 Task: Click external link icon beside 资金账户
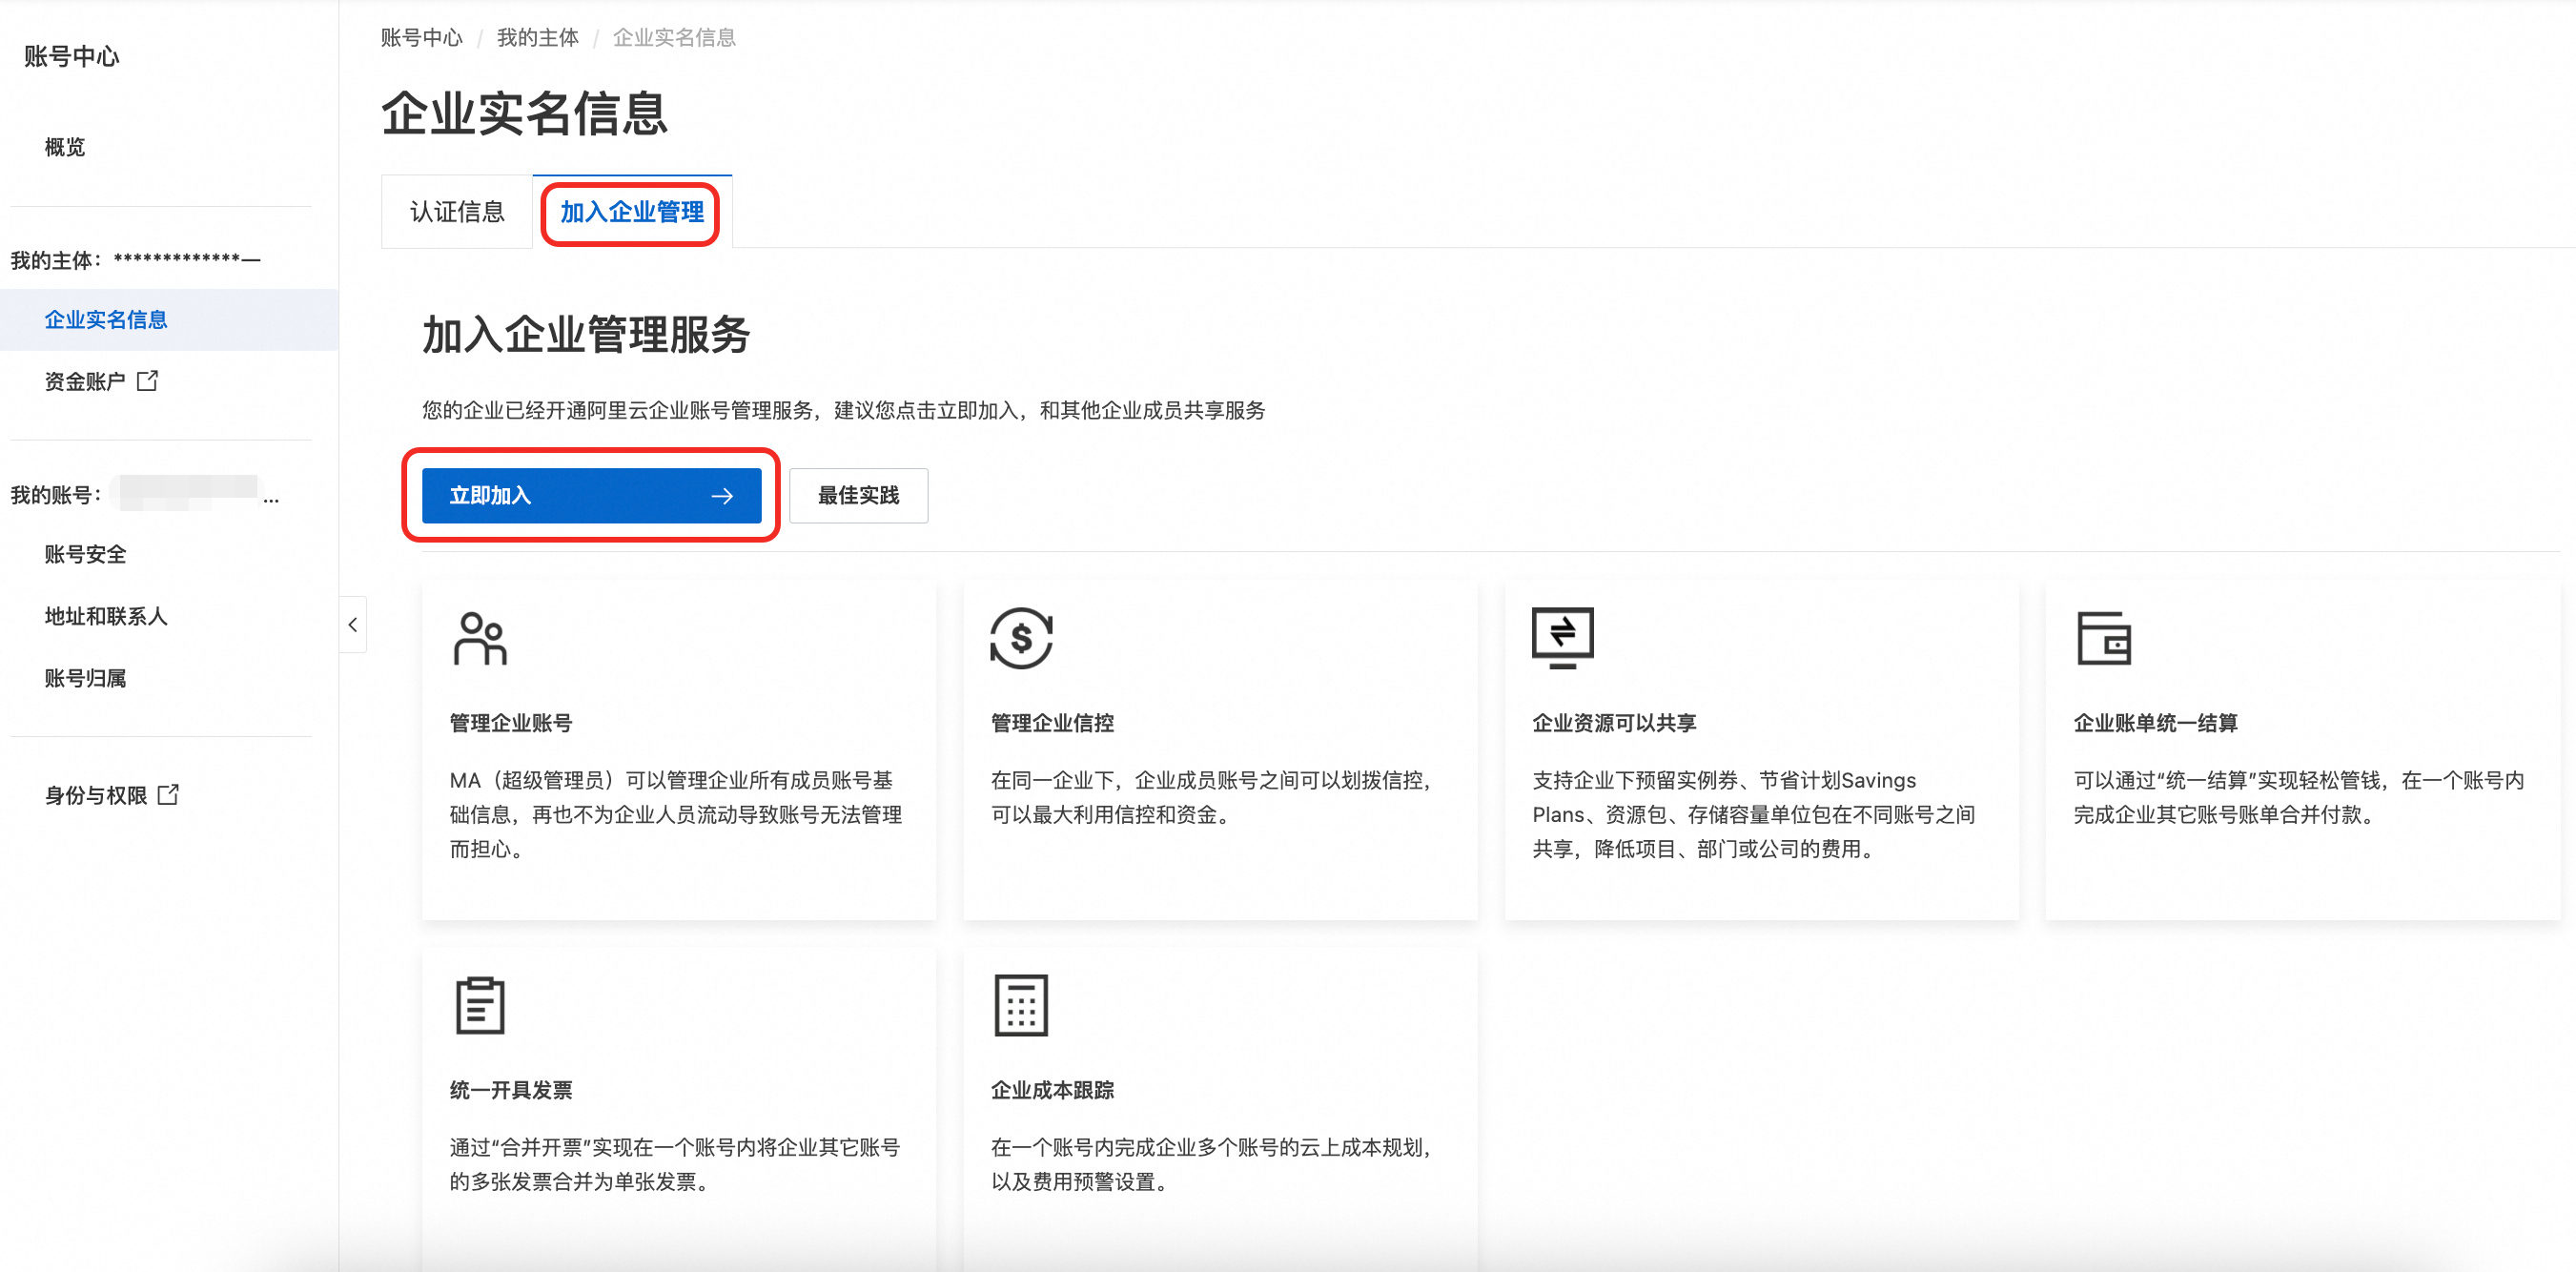tap(147, 381)
